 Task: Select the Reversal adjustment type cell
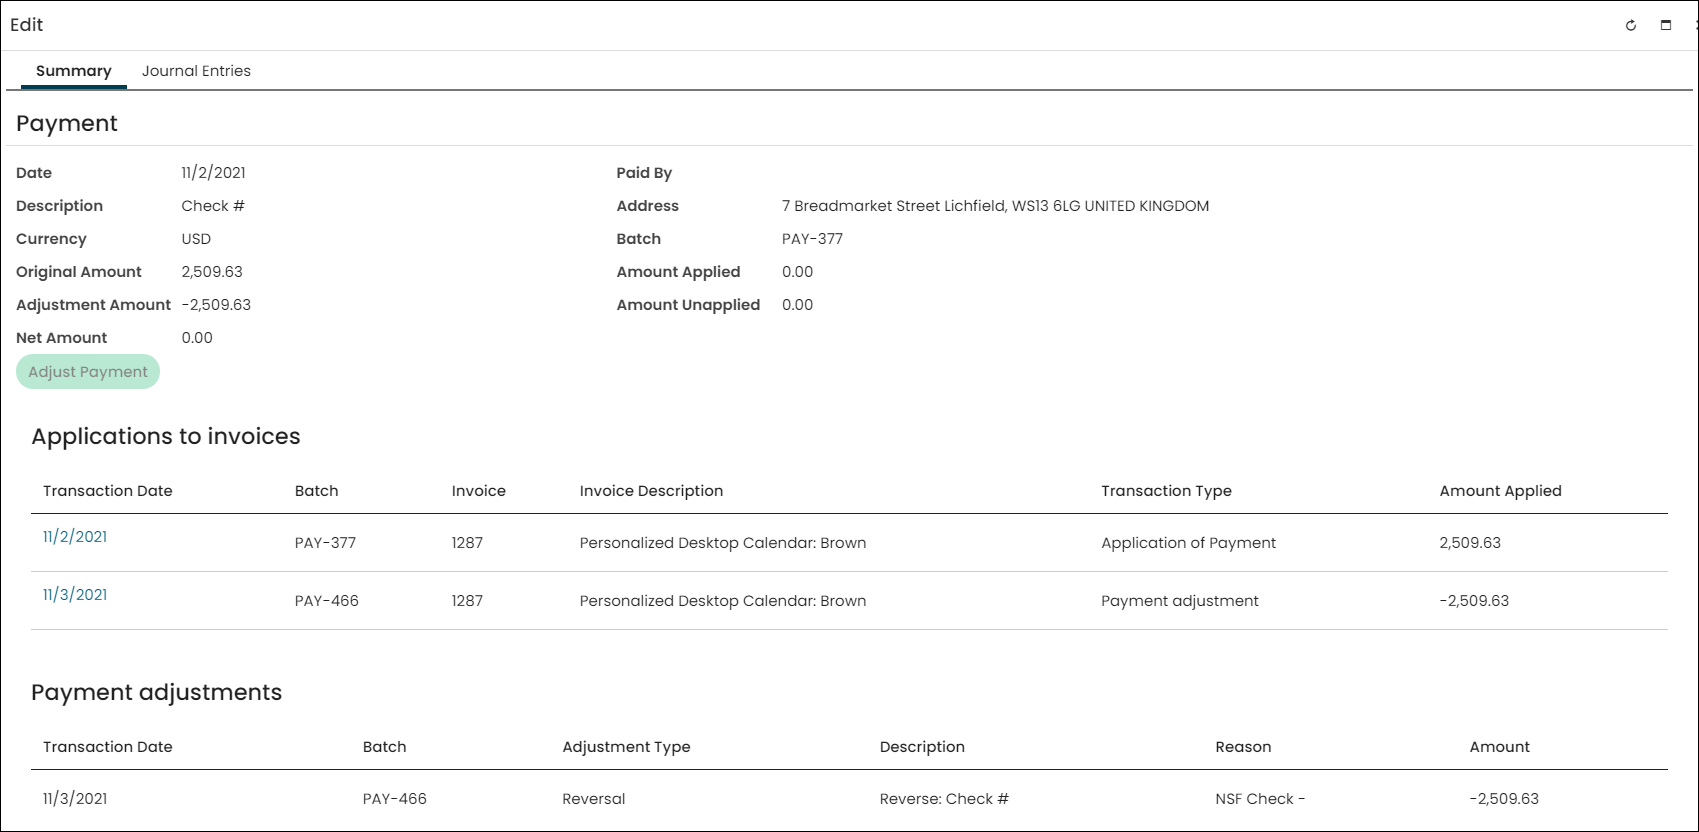594,799
